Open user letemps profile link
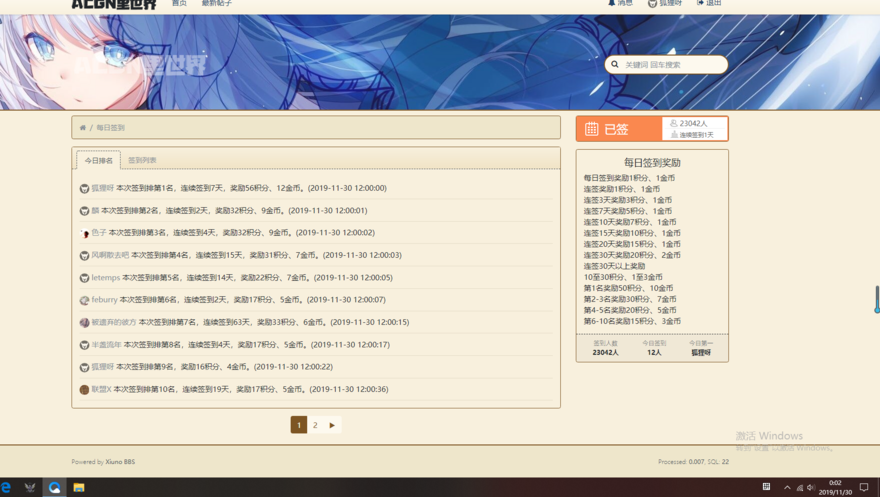Image resolution: width=880 pixels, height=497 pixels. tap(106, 278)
